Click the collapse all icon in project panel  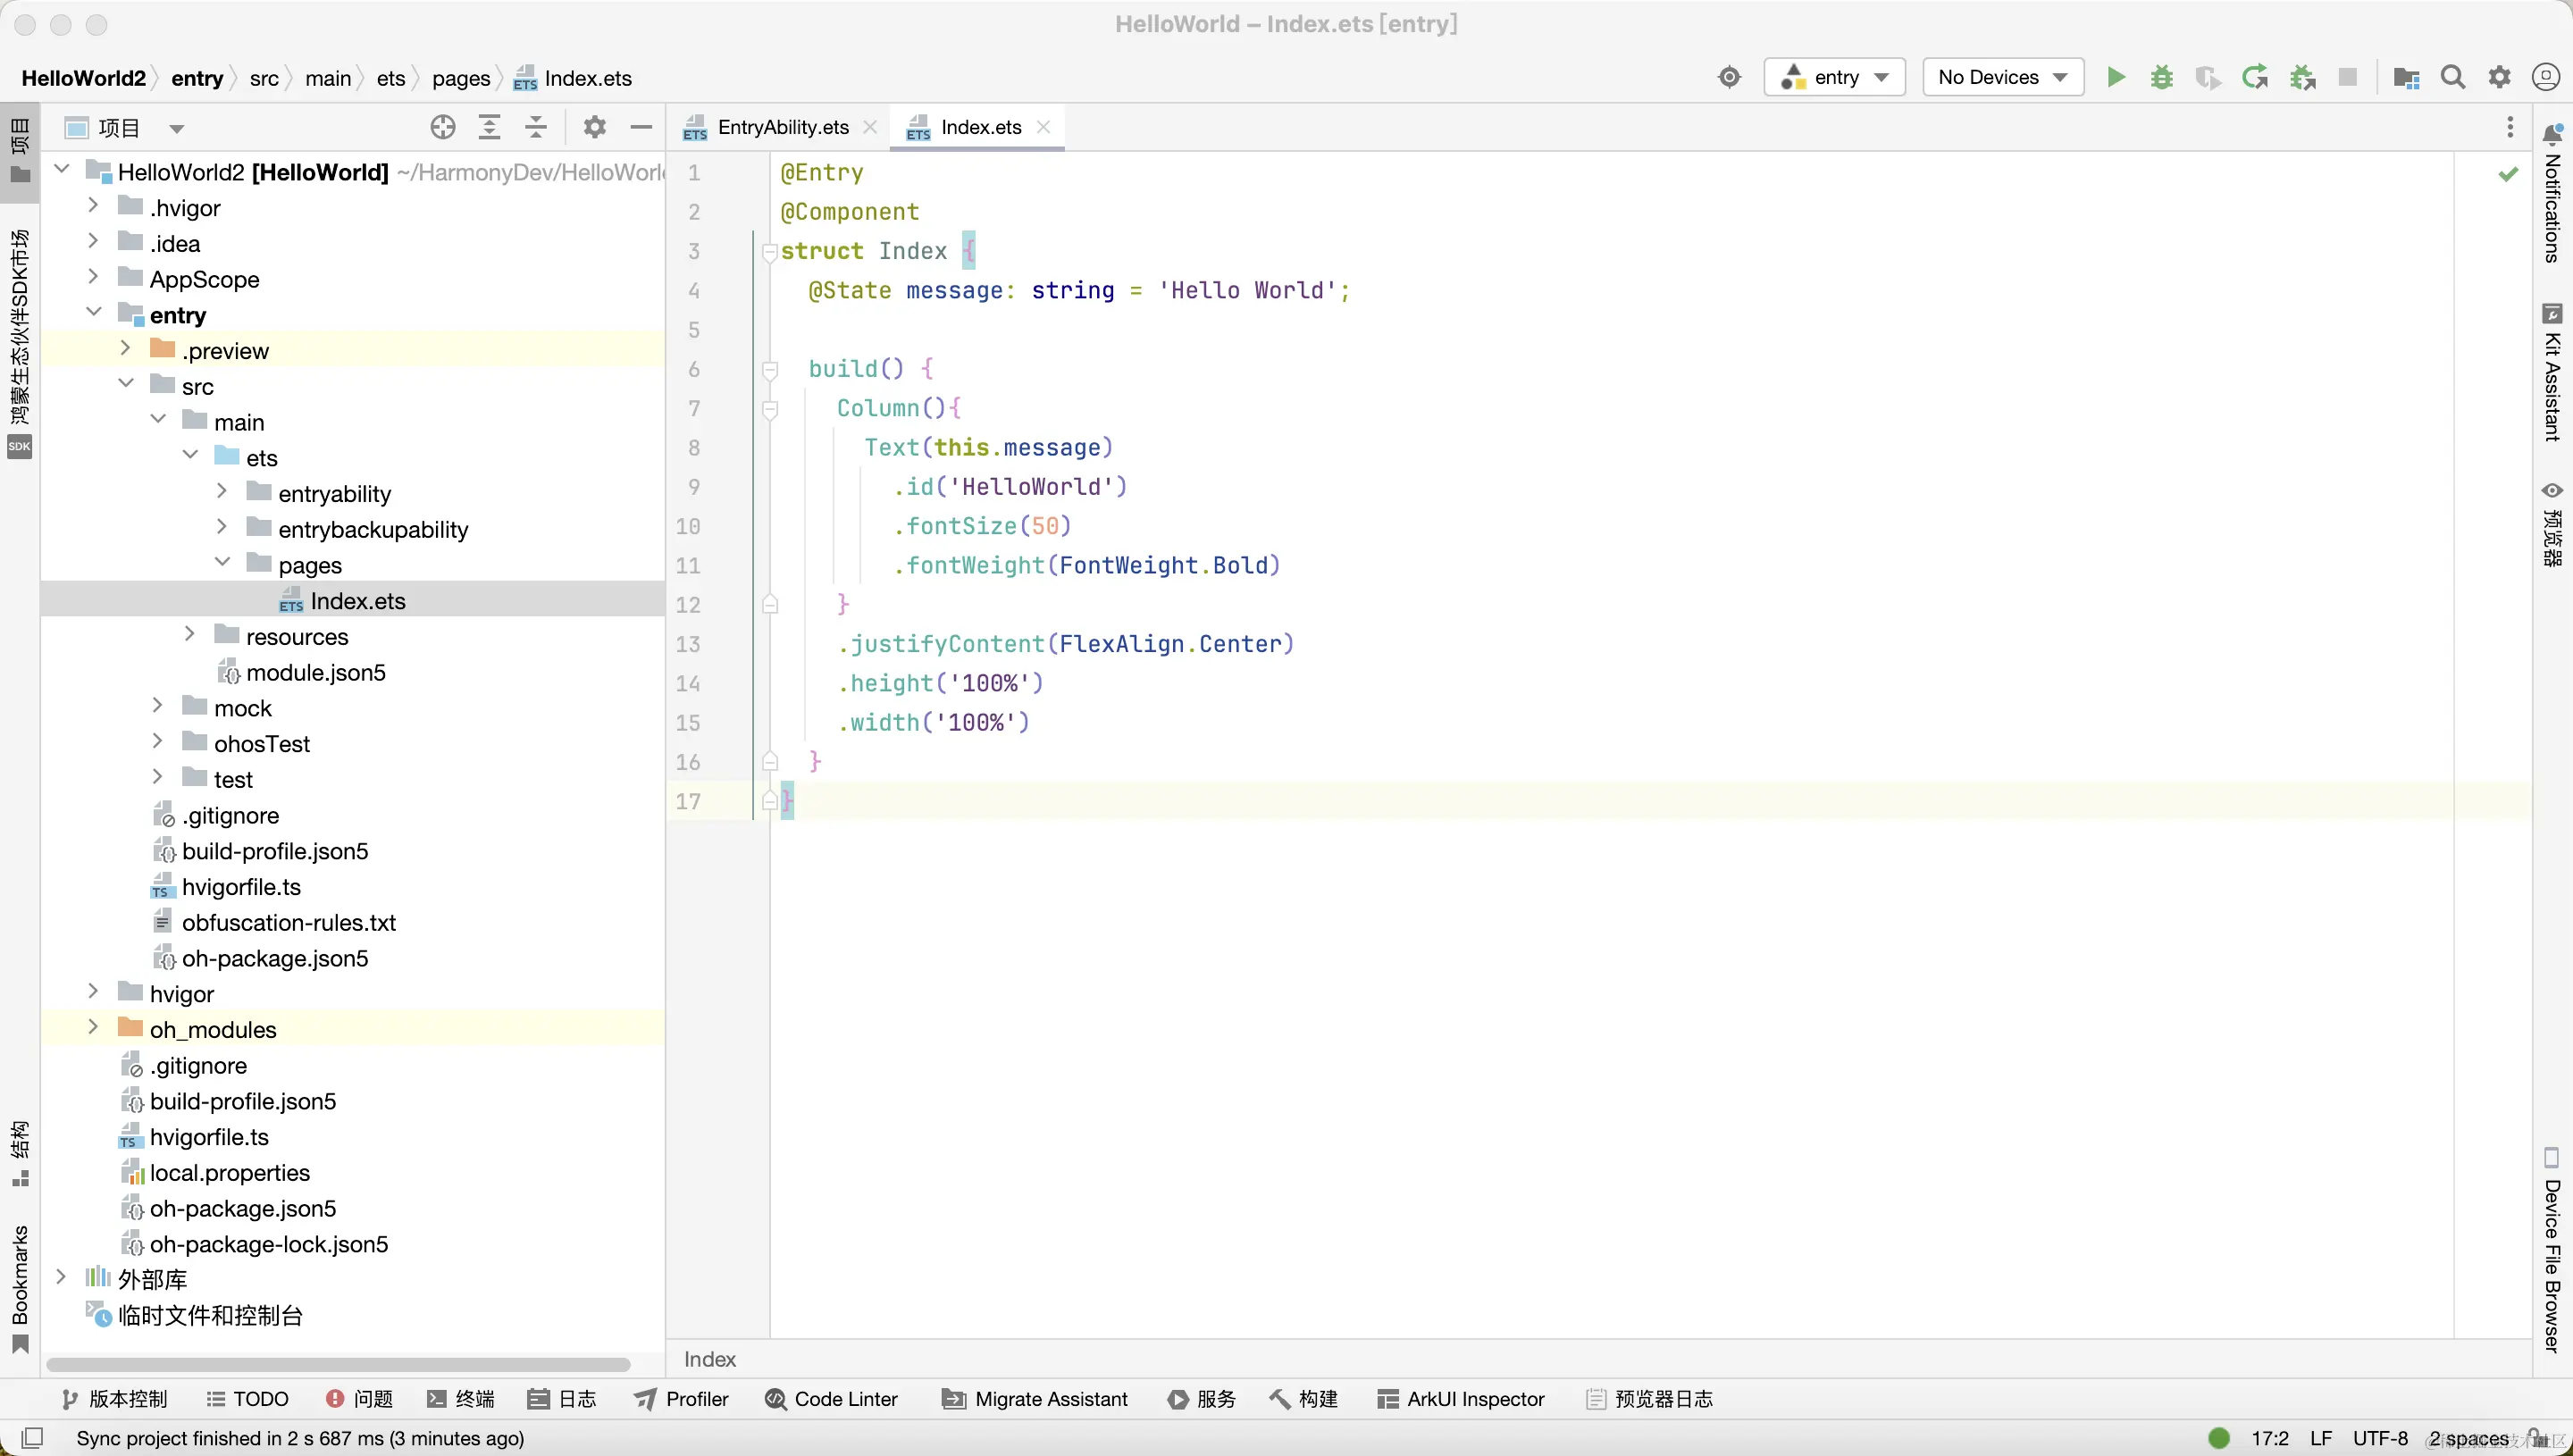point(536,127)
